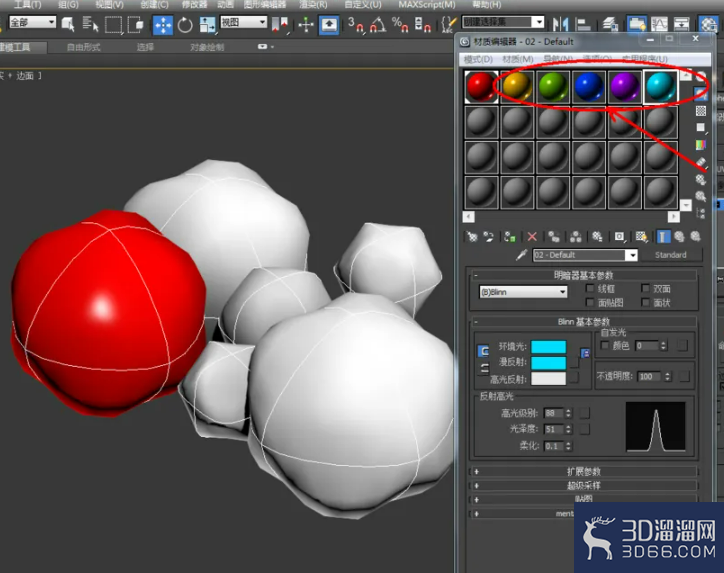This screenshot has height=573, width=724.
Task: Click the Go to Parent icon
Action: [679, 237]
